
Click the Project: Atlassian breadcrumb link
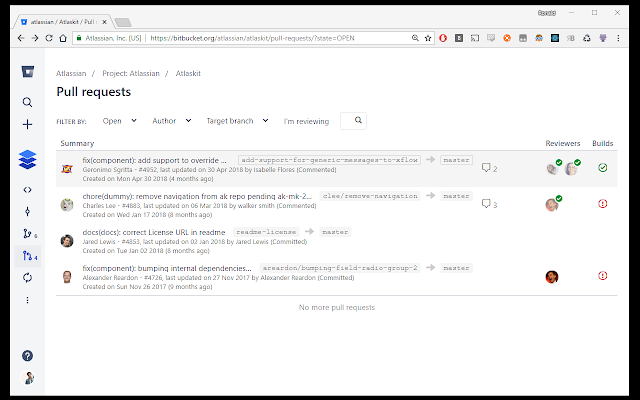tap(131, 73)
